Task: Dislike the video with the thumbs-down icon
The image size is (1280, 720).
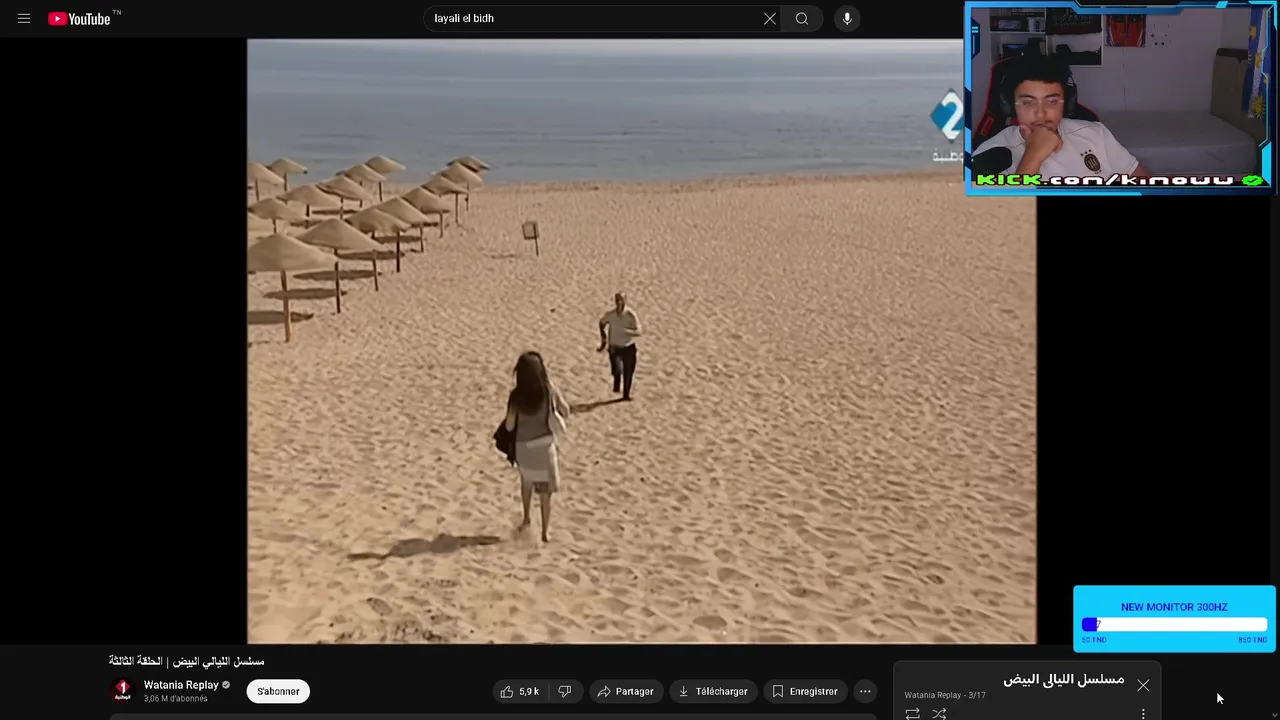Action: (x=565, y=691)
